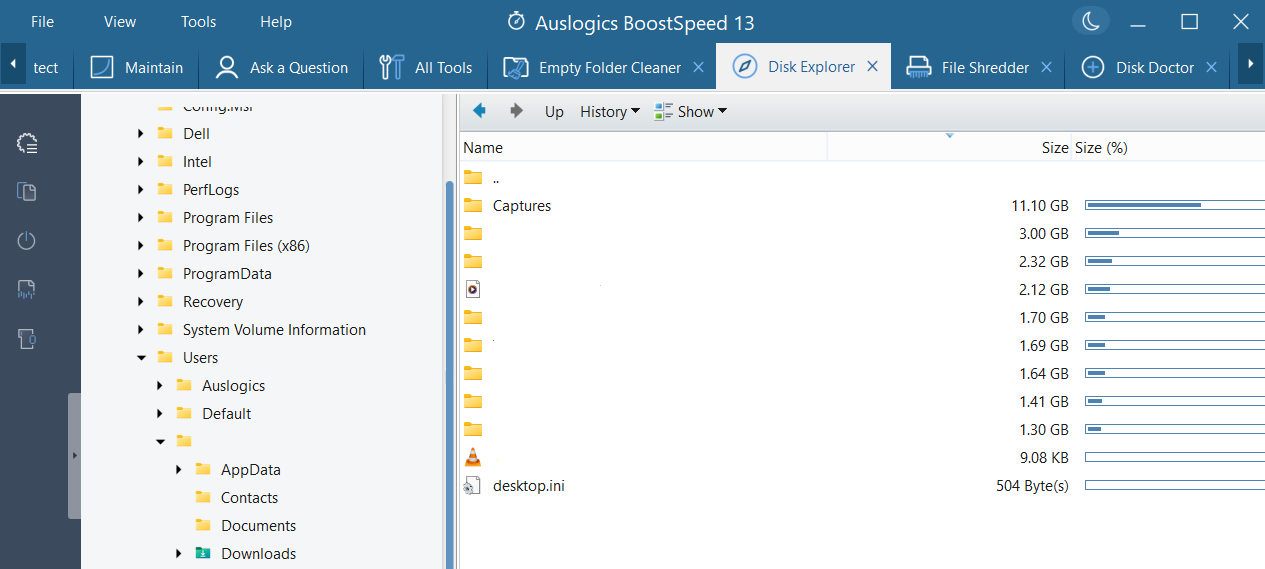The width and height of the screenshot is (1265, 569).
Task: Click the duplicate files icon in the left sidebar
Action: tap(27, 192)
